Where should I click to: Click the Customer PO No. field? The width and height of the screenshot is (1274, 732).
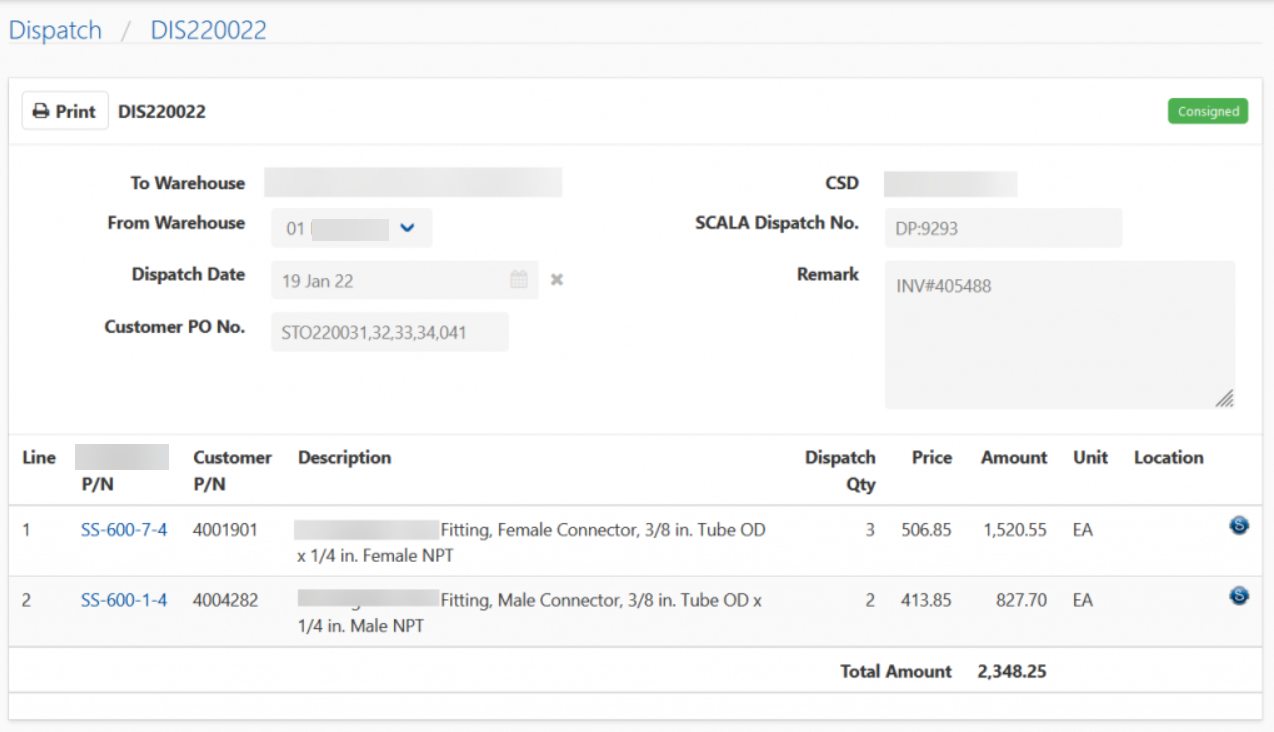coord(389,332)
